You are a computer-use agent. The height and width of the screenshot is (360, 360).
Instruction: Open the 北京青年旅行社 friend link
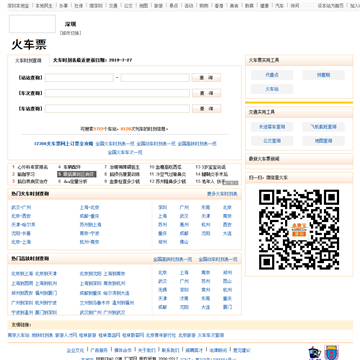point(161,335)
